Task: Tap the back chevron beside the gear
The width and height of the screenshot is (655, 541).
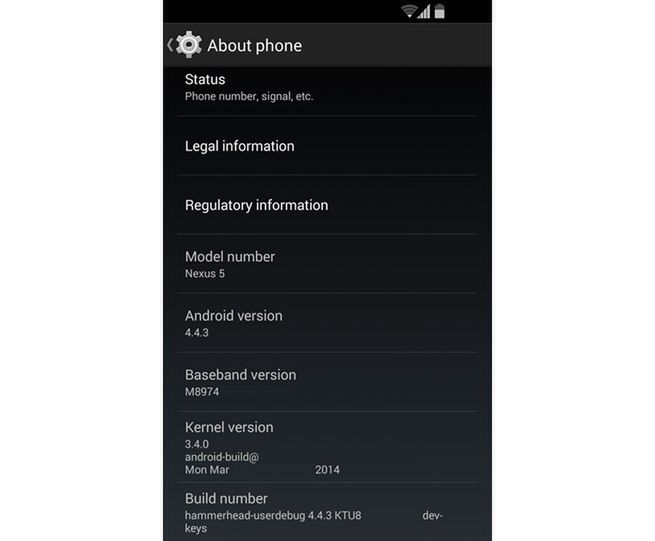Action: pyautogui.click(x=170, y=45)
